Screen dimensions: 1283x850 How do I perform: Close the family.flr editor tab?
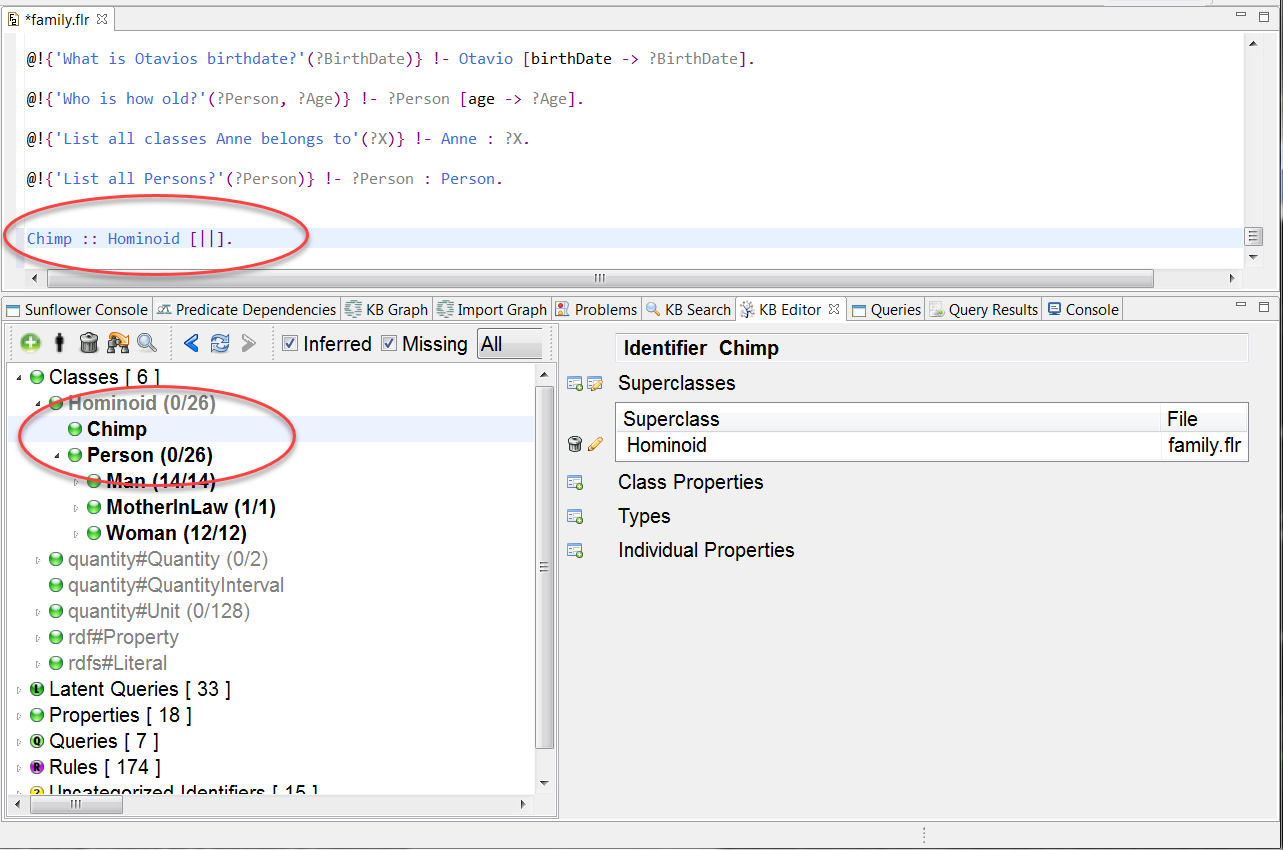pyautogui.click(x=103, y=18)
